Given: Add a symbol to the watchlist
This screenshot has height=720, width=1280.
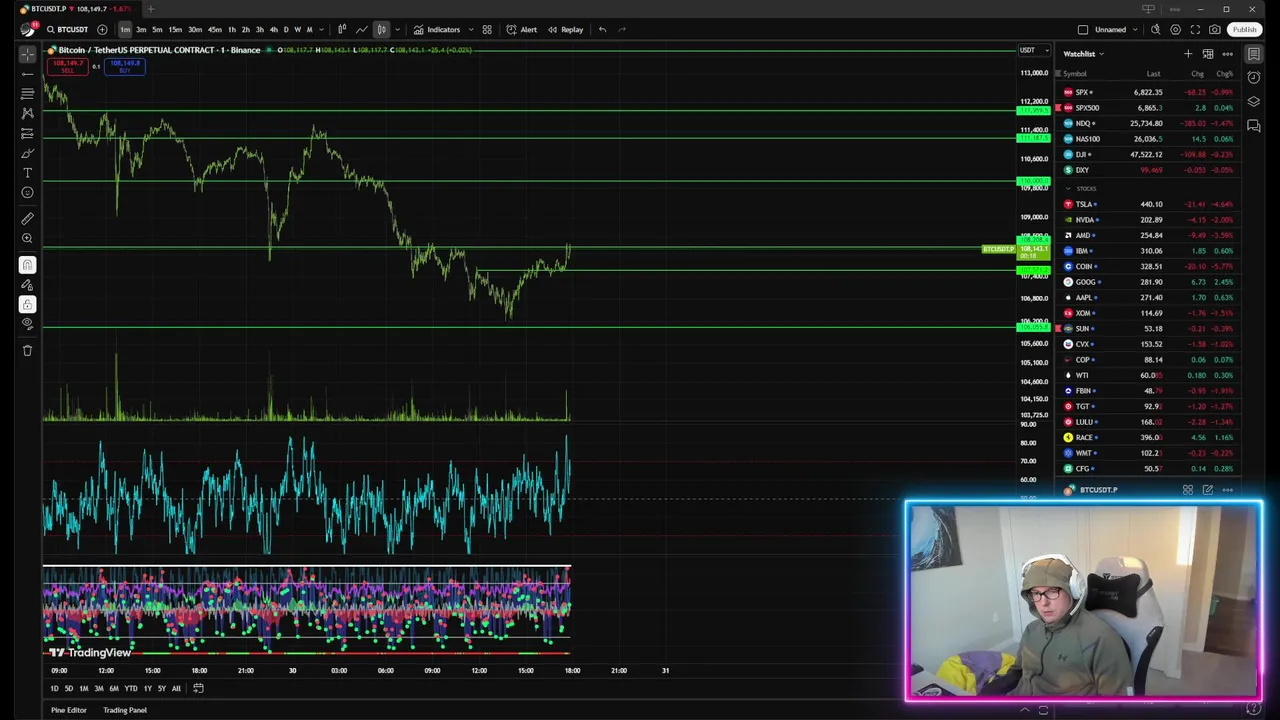Looking at the screenshot, I should pyautogui.click(x=1188, y=54).
